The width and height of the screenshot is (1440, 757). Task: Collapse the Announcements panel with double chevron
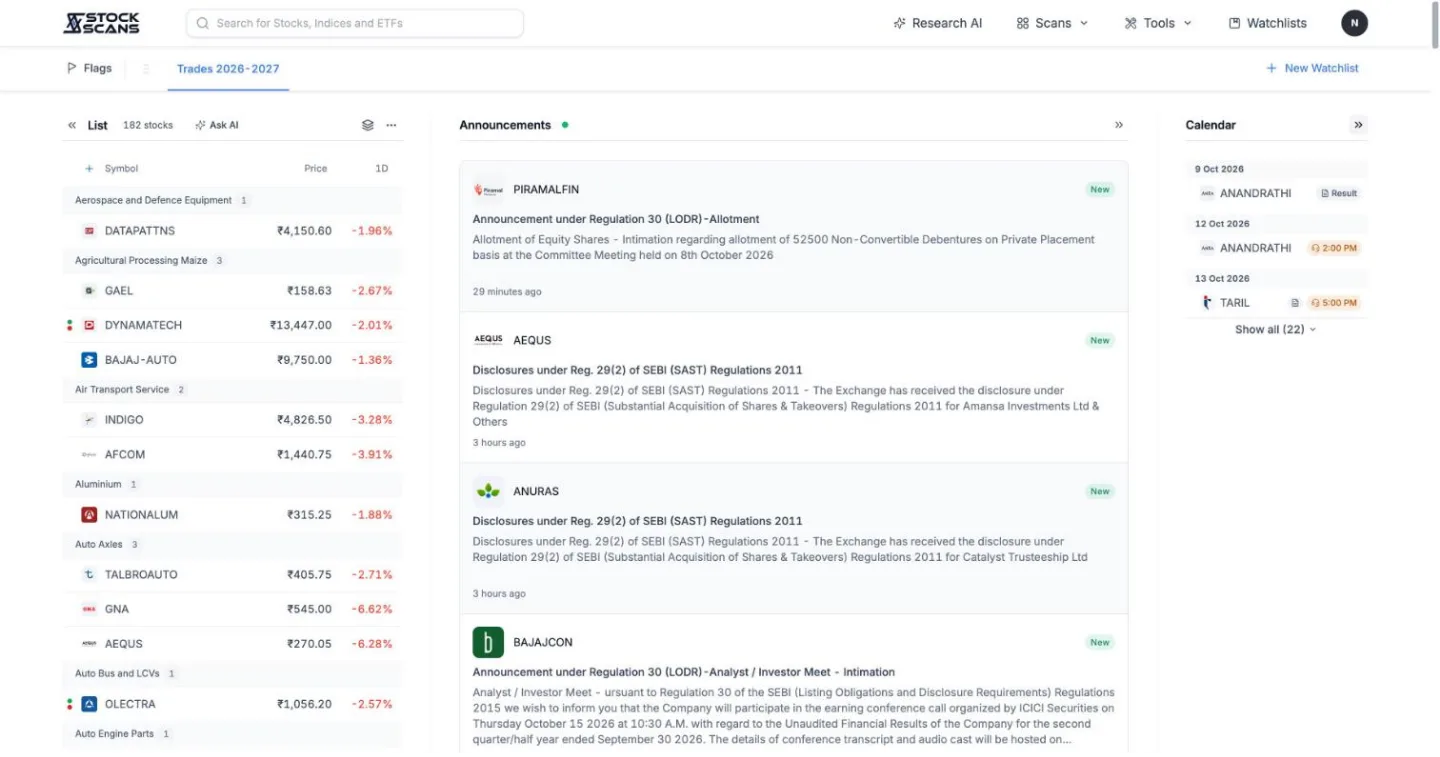tap(1119, 125)
